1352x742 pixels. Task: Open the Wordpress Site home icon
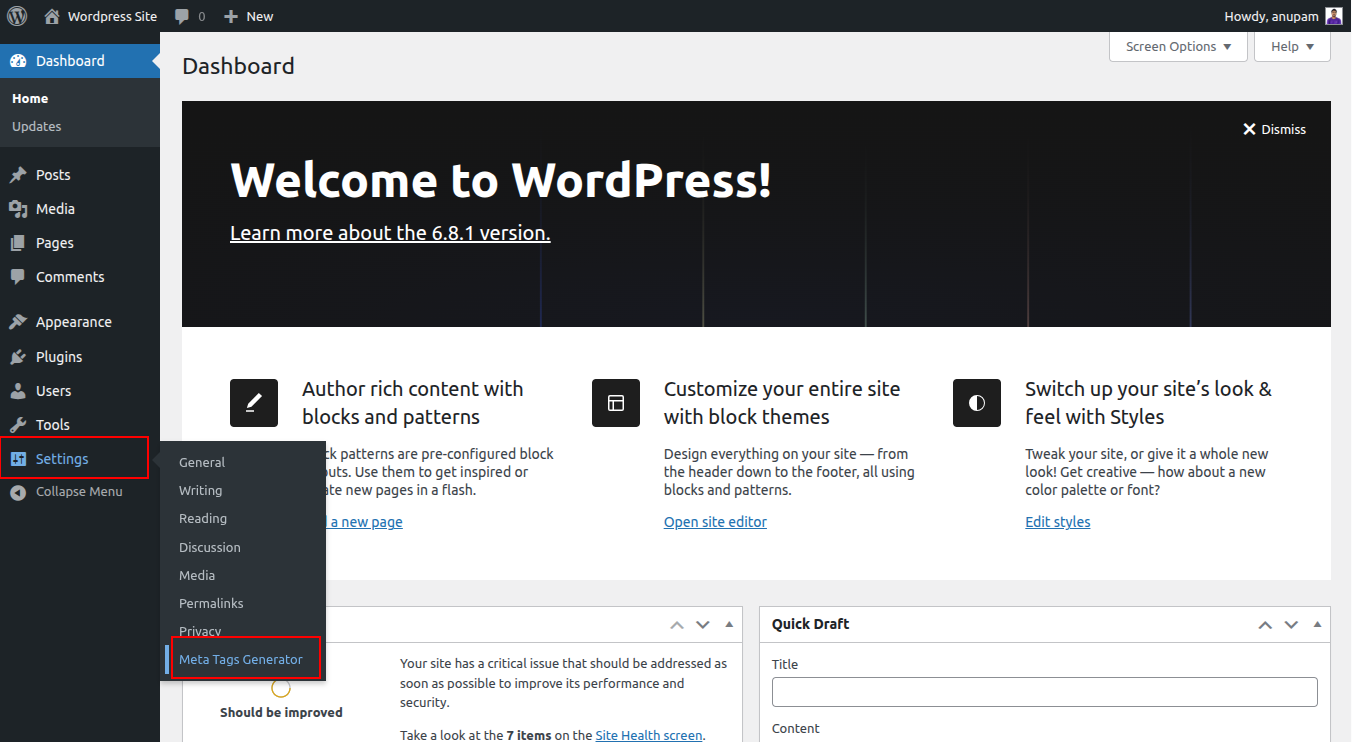[x=52, y=16]
